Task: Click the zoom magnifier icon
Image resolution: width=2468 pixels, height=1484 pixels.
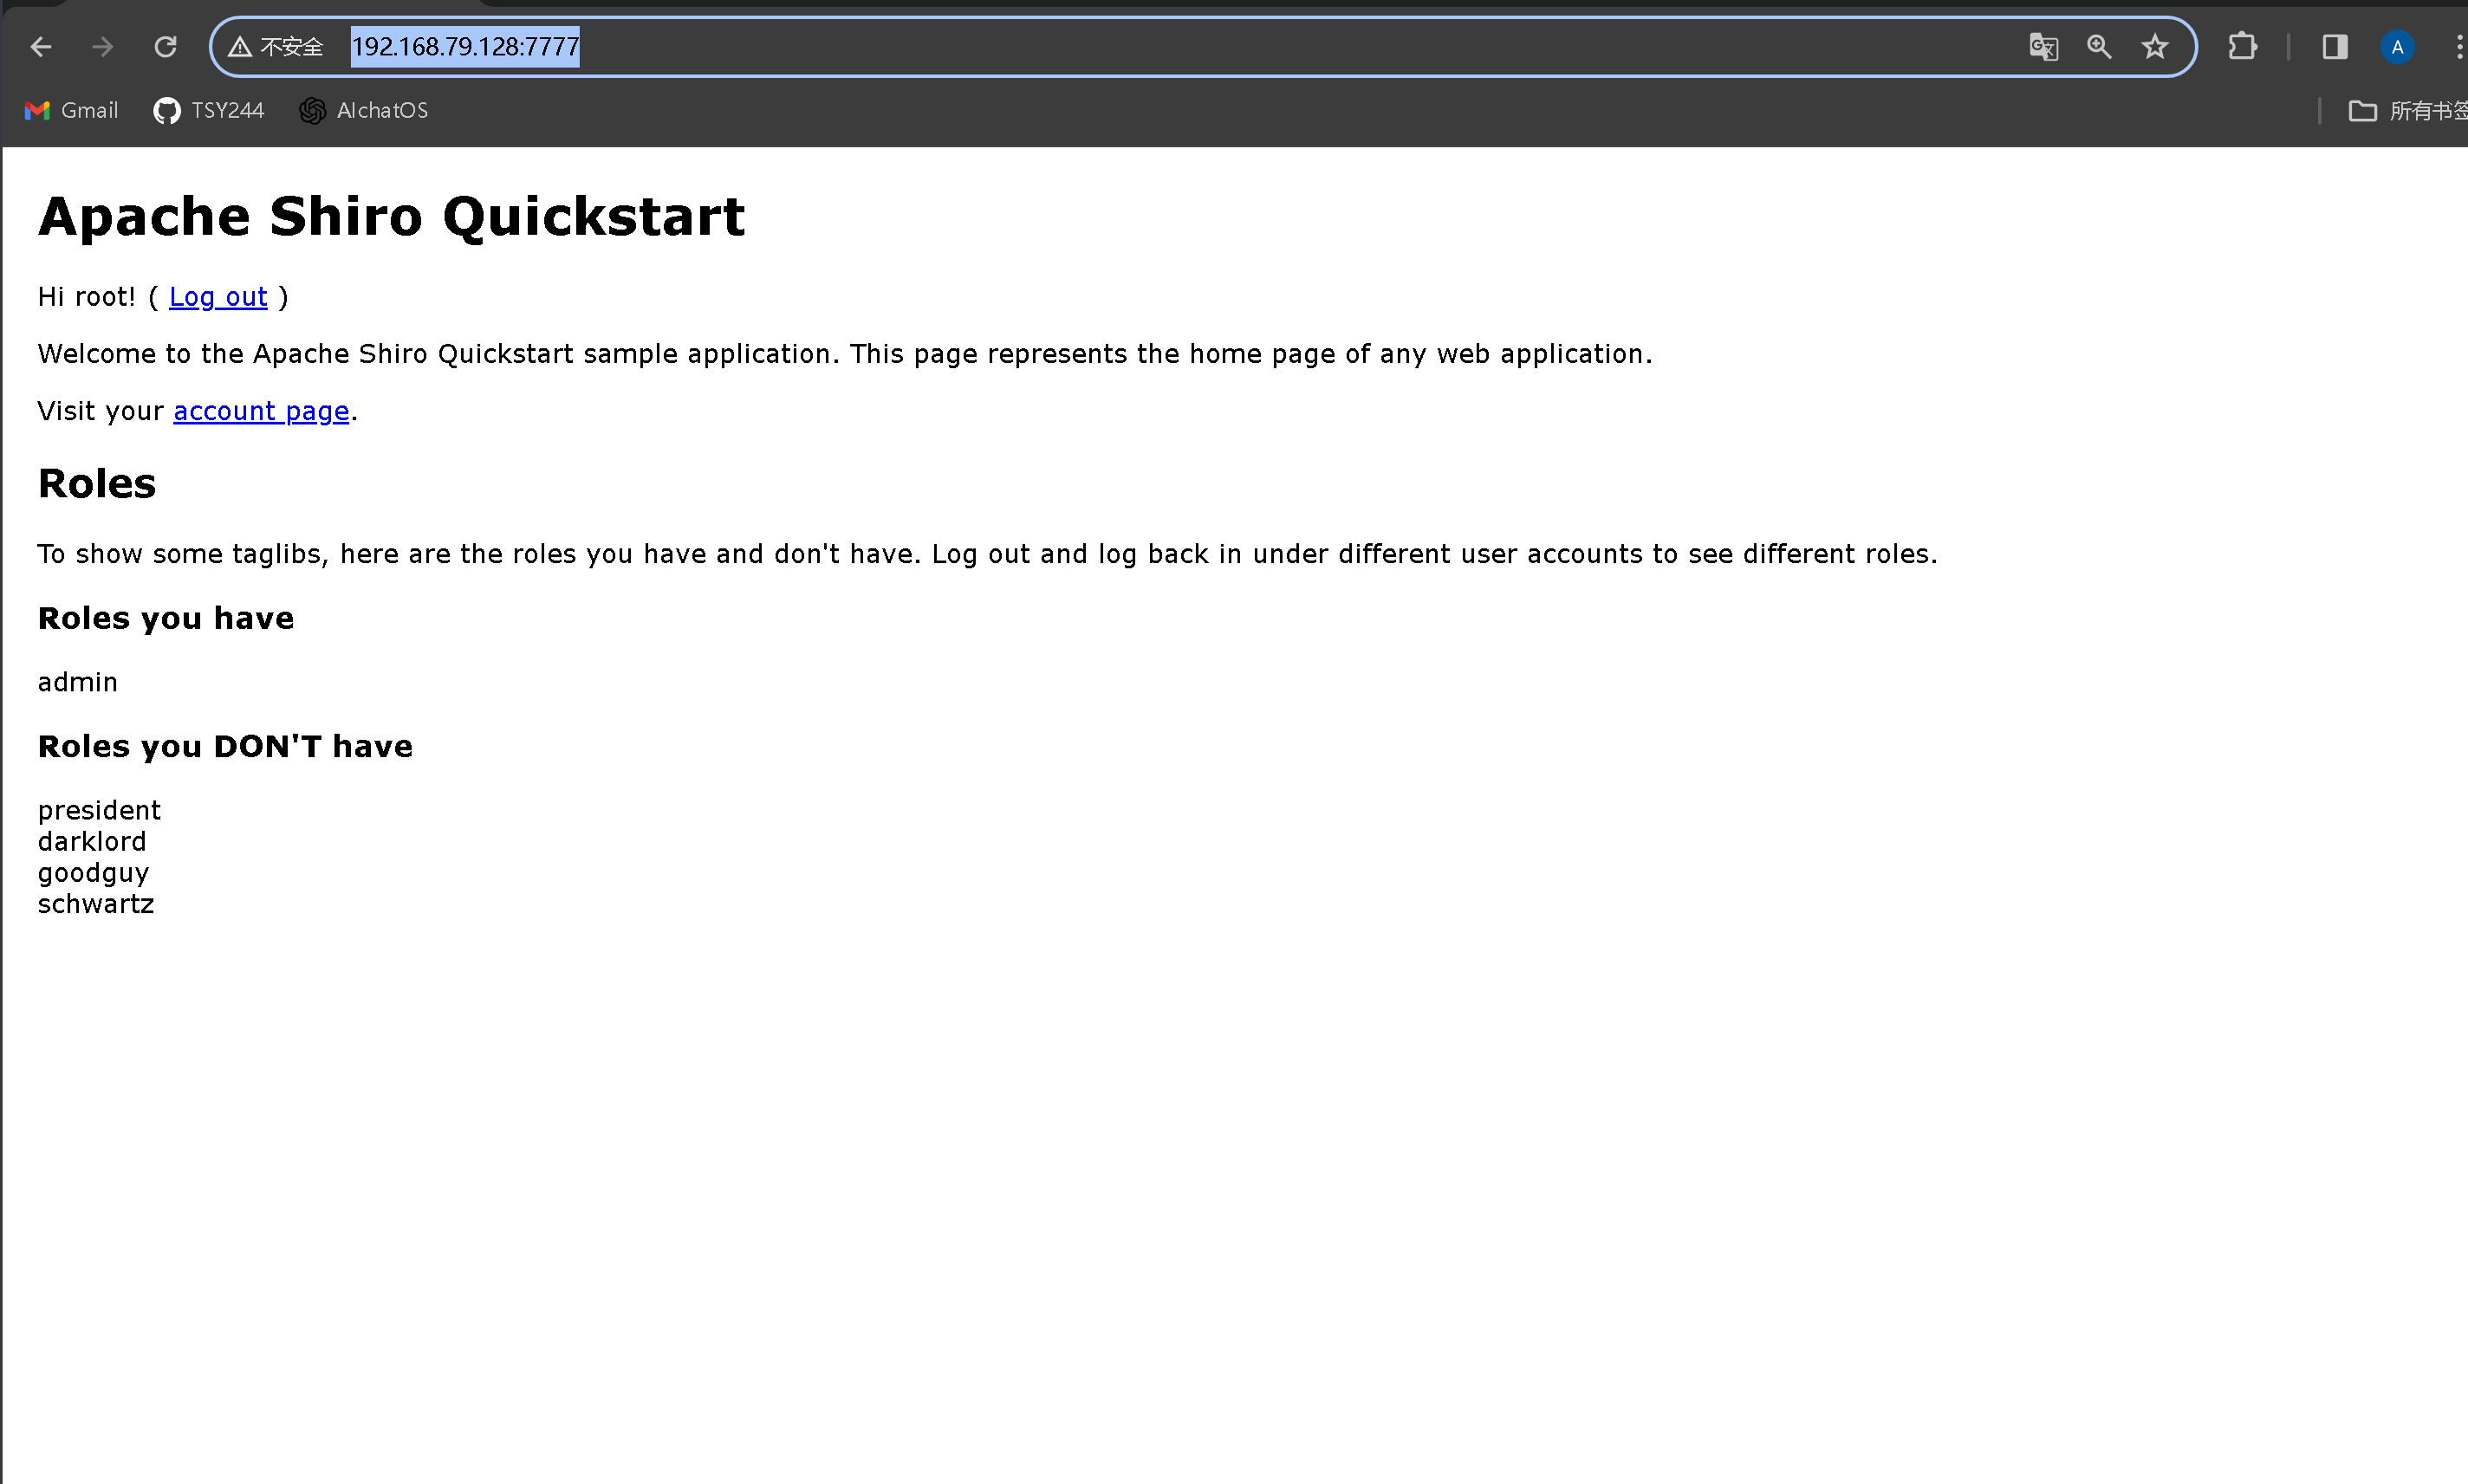Action: coord(2099,47)
